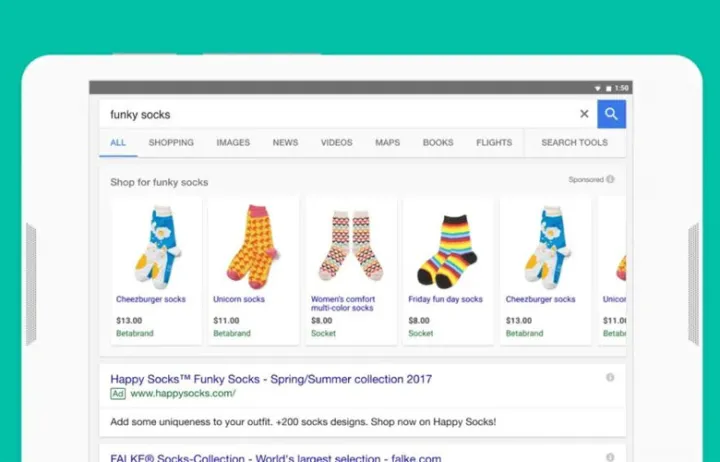This screenshot has height=462, width=720.
Task: Tap the Wi-Fi signal status icon
Action: click(597, 88)
